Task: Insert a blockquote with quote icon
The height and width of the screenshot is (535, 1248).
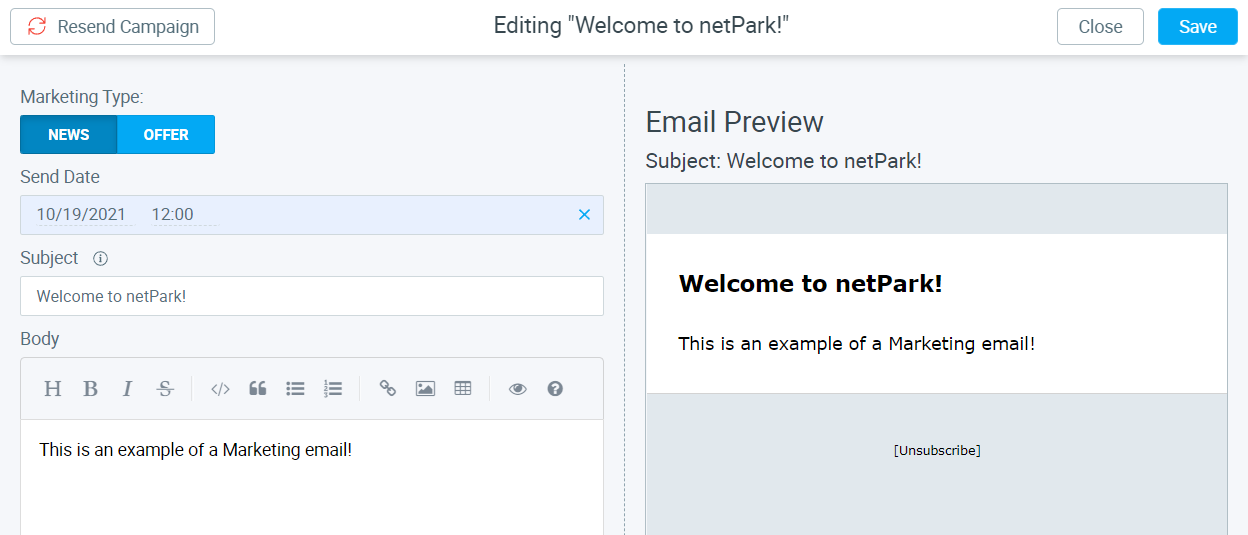Action: [257, 389]
